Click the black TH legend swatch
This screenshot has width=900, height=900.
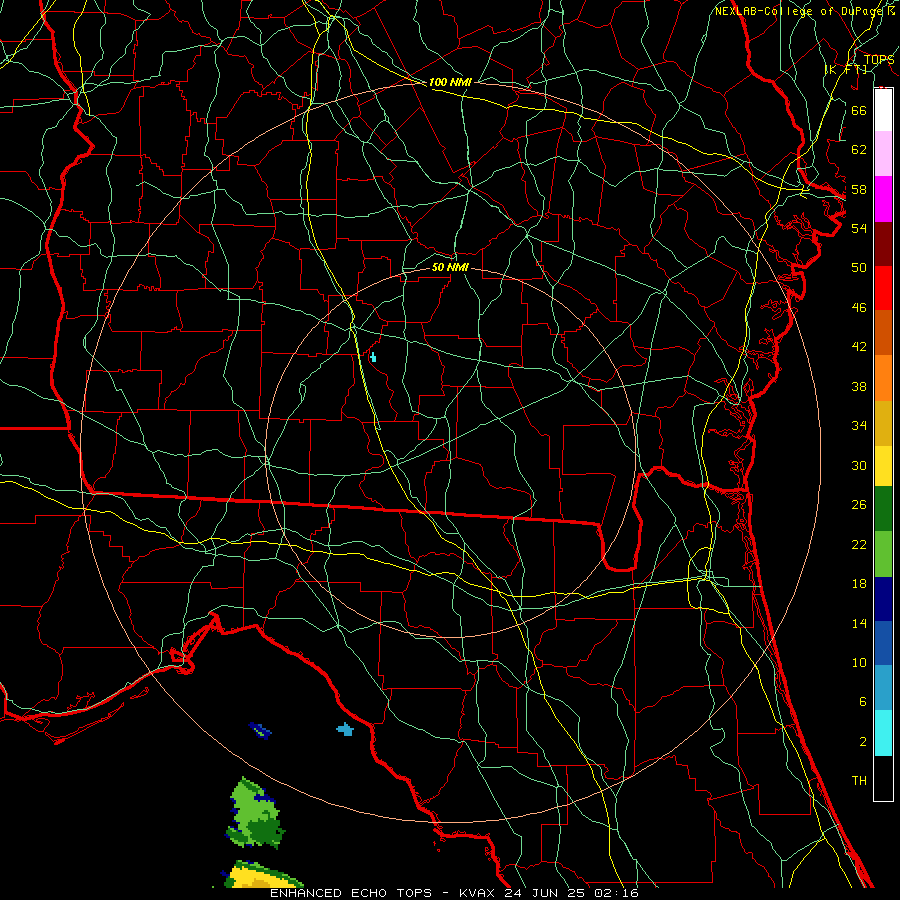[883, 778]
